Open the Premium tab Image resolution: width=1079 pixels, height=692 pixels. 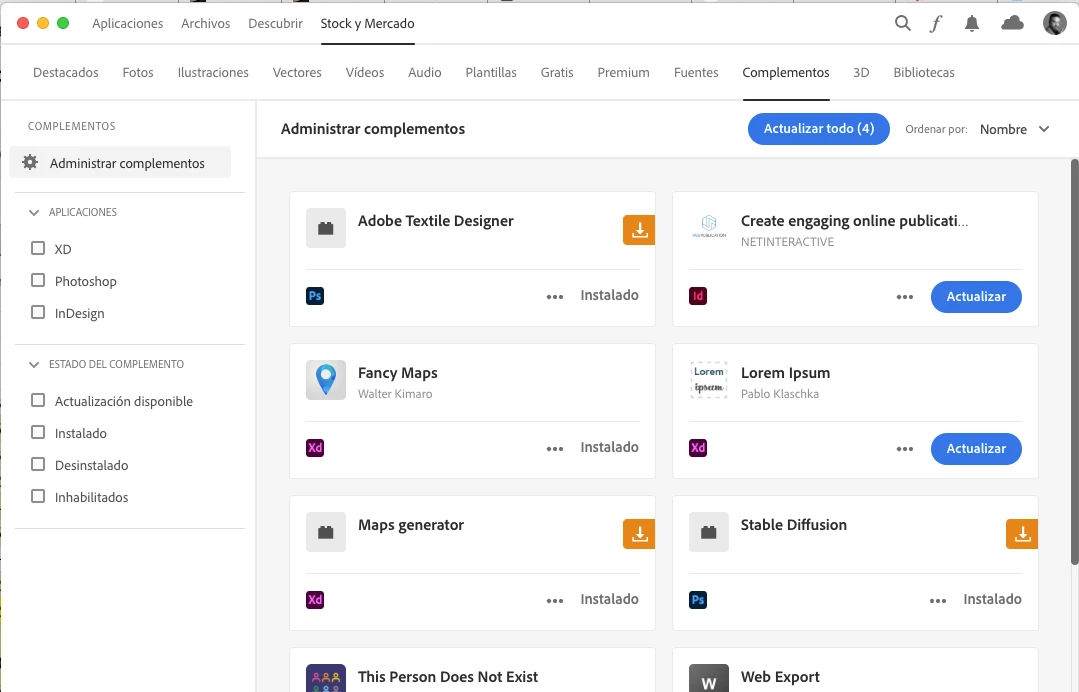623,72
